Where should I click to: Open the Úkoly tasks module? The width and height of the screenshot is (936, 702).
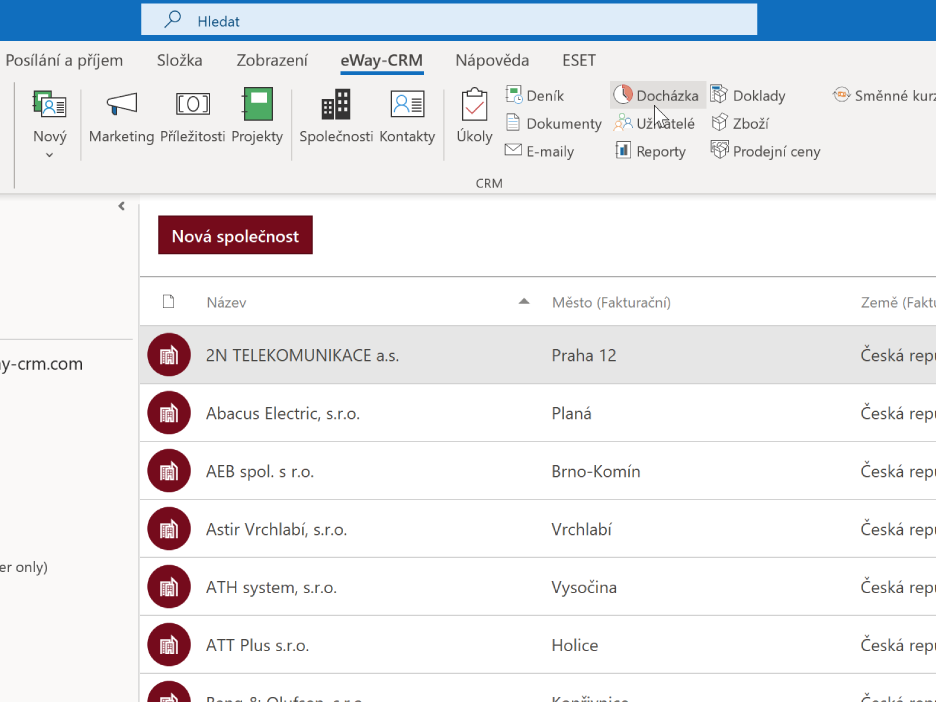[475, 118]
